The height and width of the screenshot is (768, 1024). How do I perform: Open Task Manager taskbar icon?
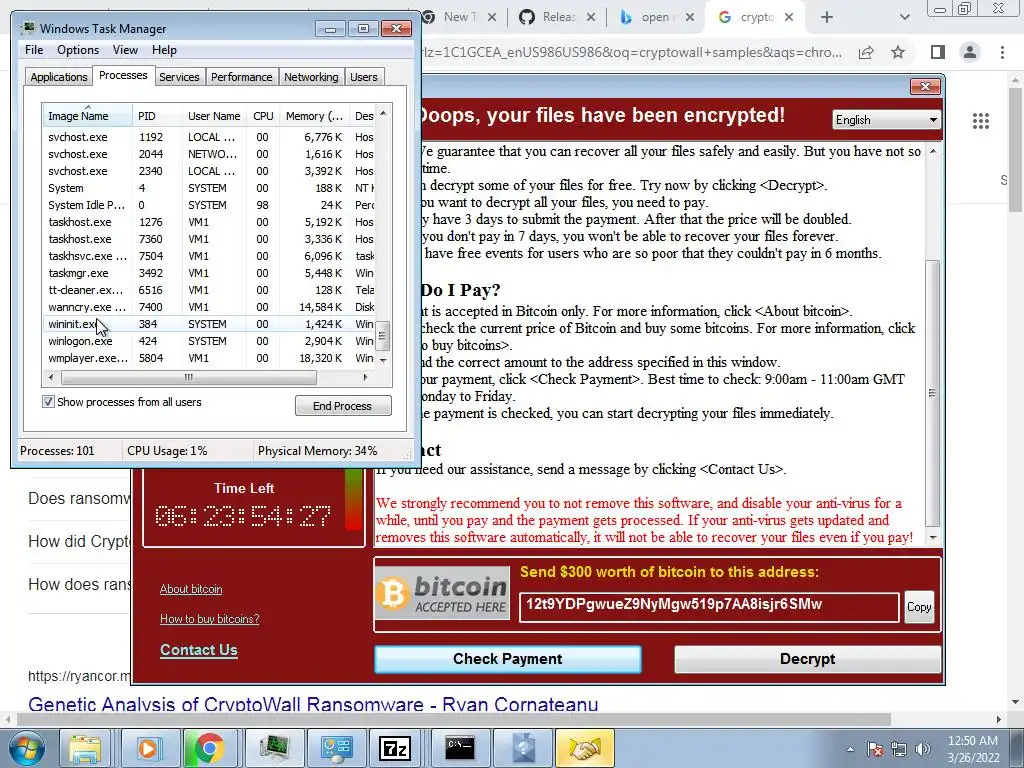click(274, 748)
